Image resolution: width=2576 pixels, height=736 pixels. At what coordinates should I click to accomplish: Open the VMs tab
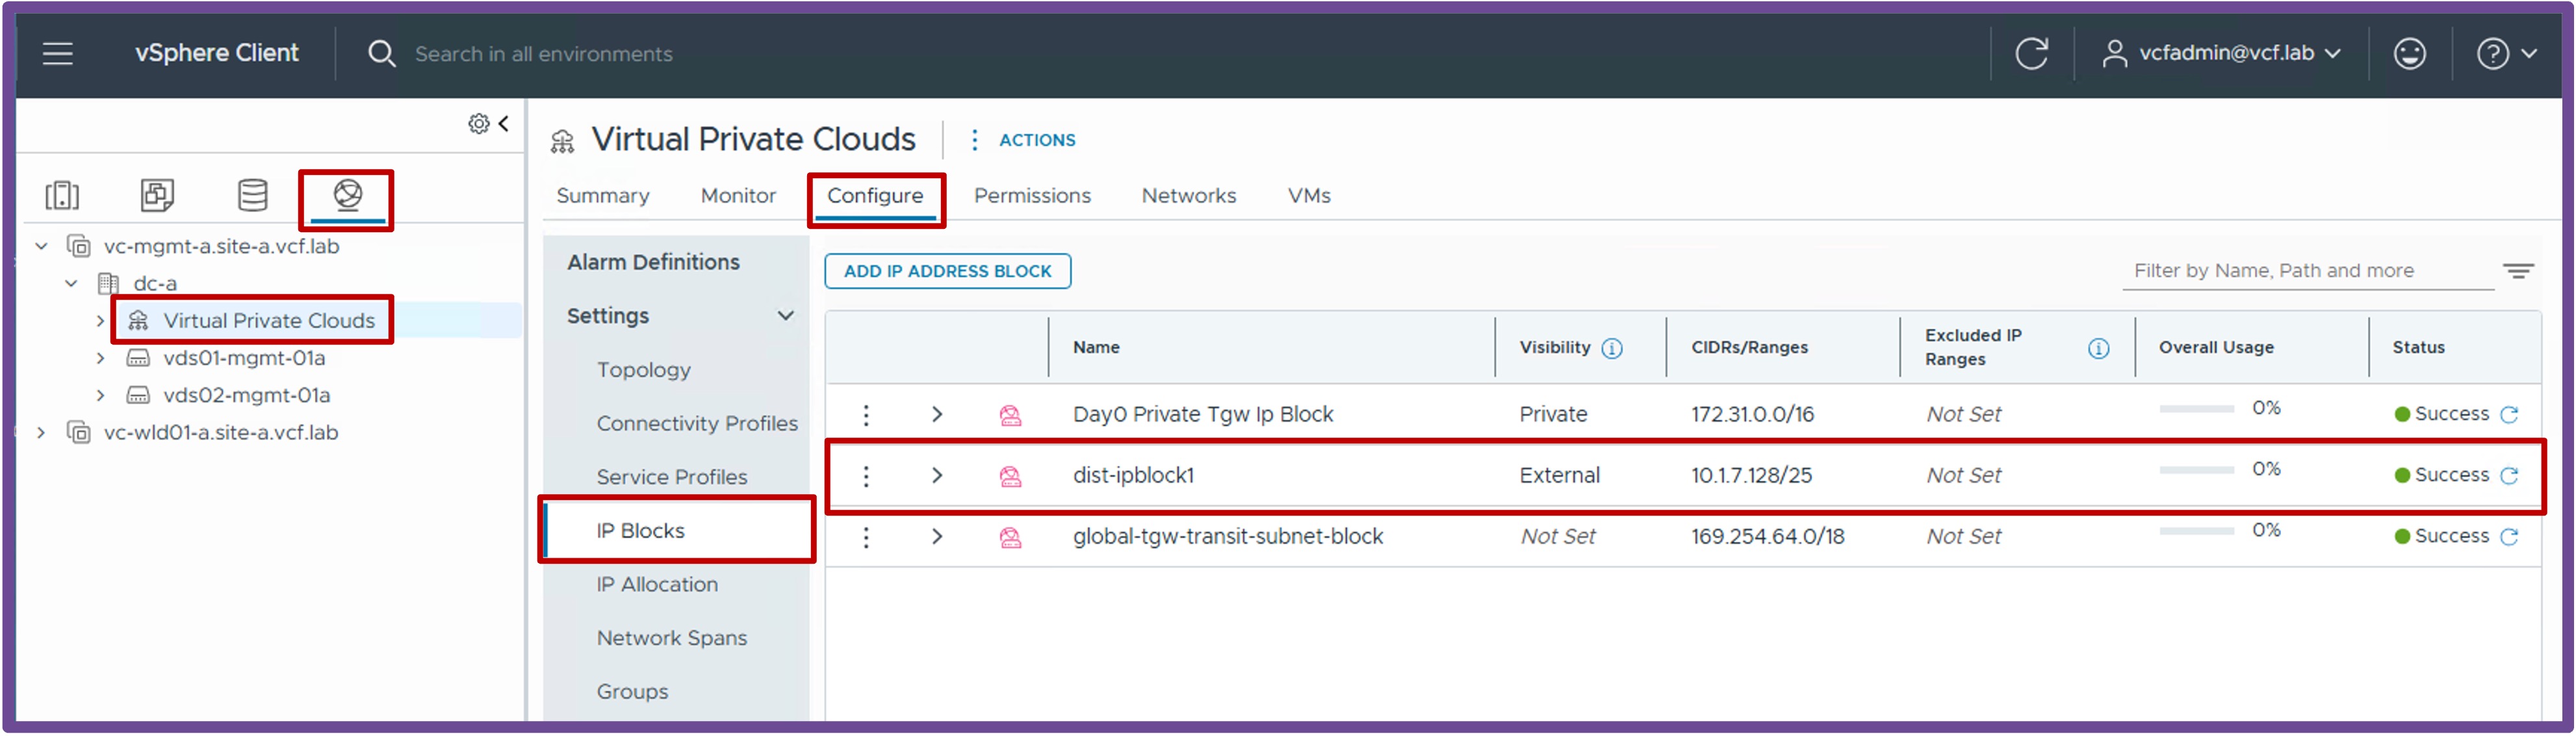(x=1309, y=196)
